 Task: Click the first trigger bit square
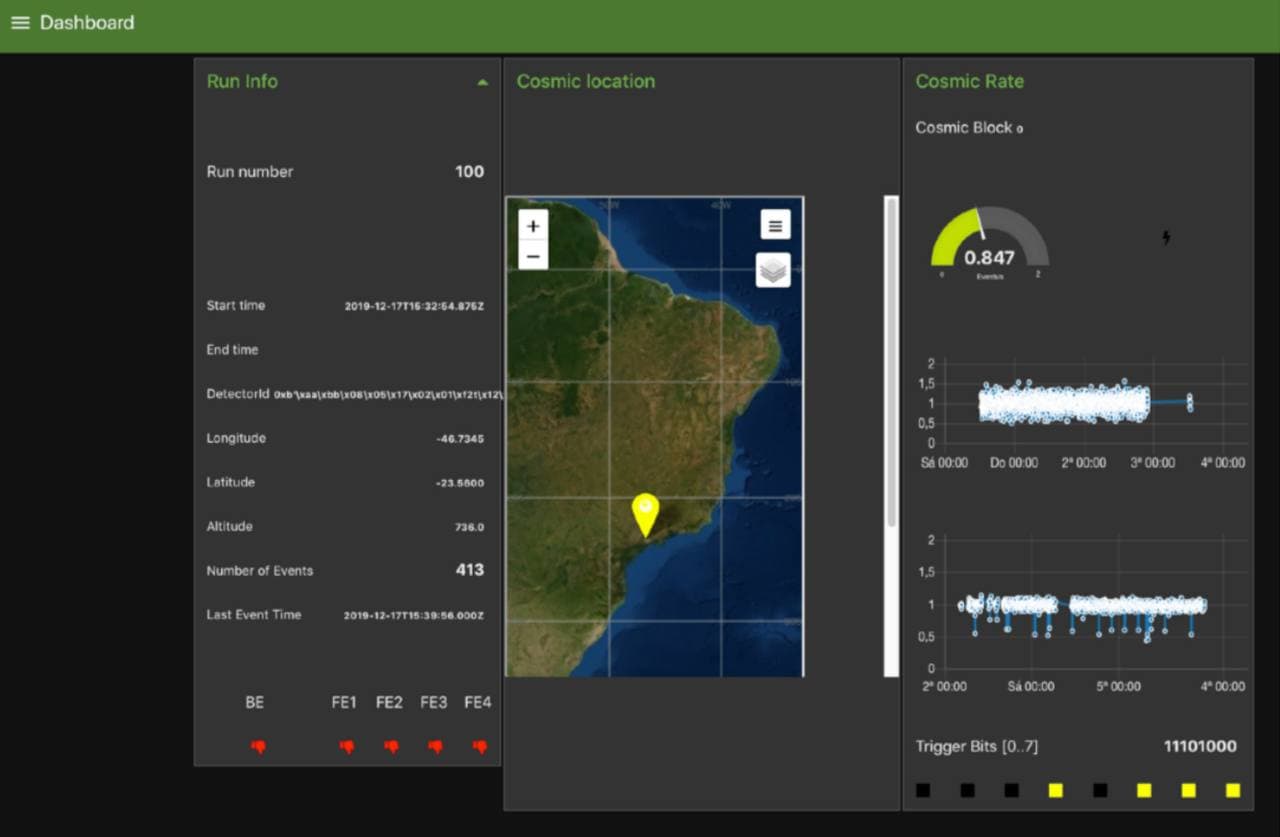point(923,790)
